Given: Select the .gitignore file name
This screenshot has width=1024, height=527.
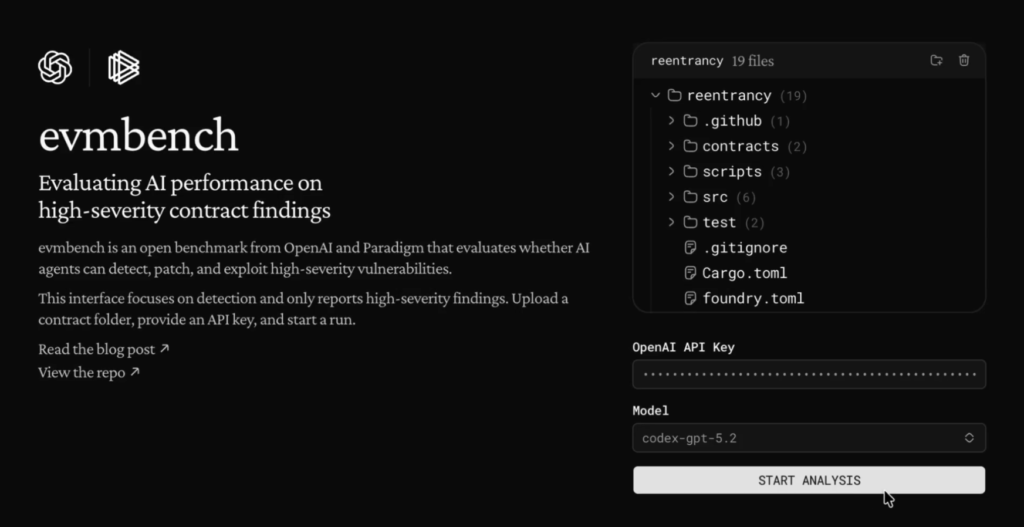Looking at the screenshot, I should (744, 248).
